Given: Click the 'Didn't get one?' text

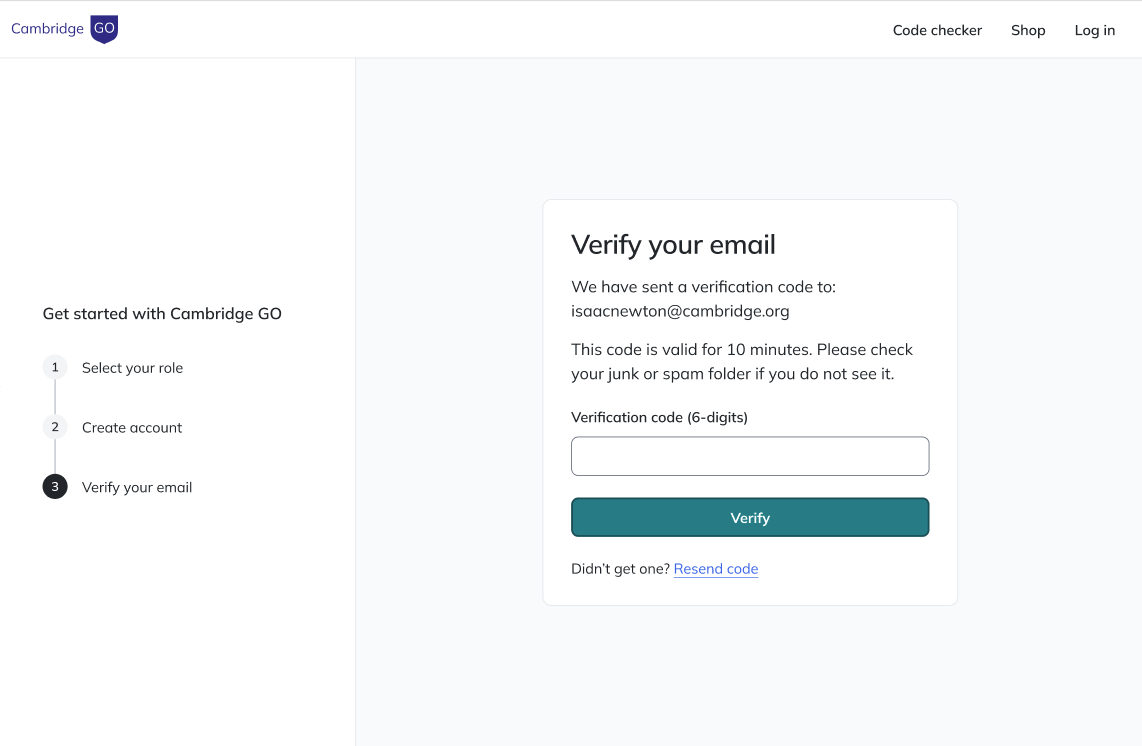Looking at the screenshot, I should (620, 569).
